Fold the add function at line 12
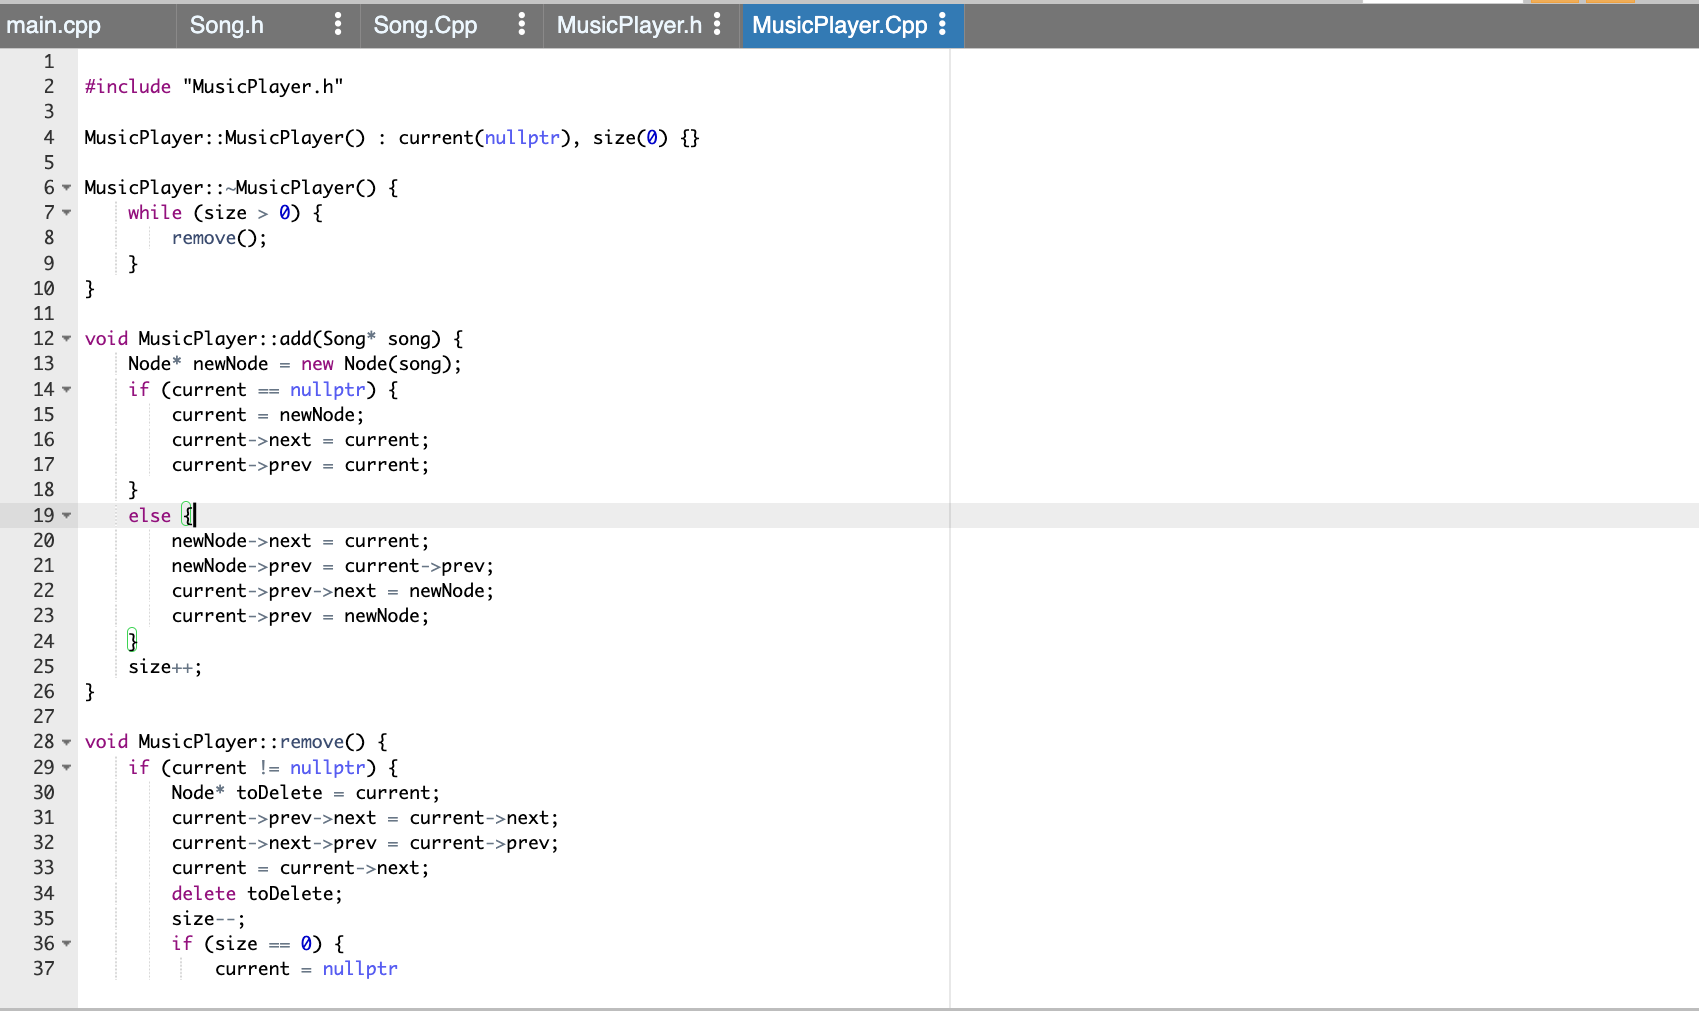The height and width of the screenshot is (1011, 1699). tap(65, 338)
